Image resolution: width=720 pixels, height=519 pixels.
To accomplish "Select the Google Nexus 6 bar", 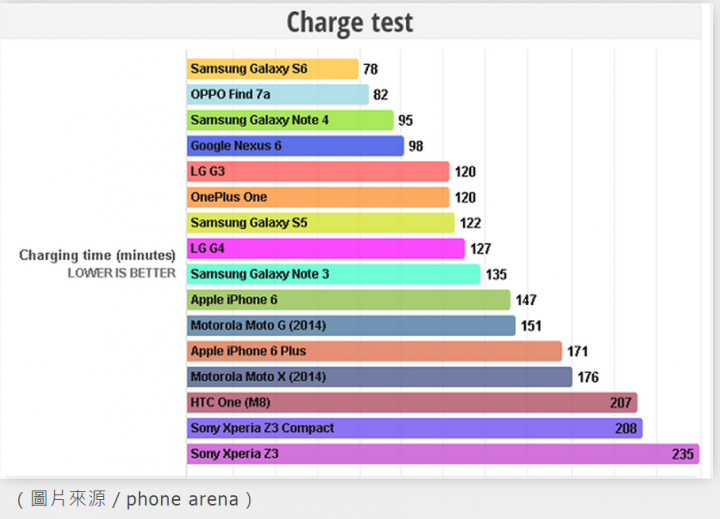I will (x=295, y=146).
